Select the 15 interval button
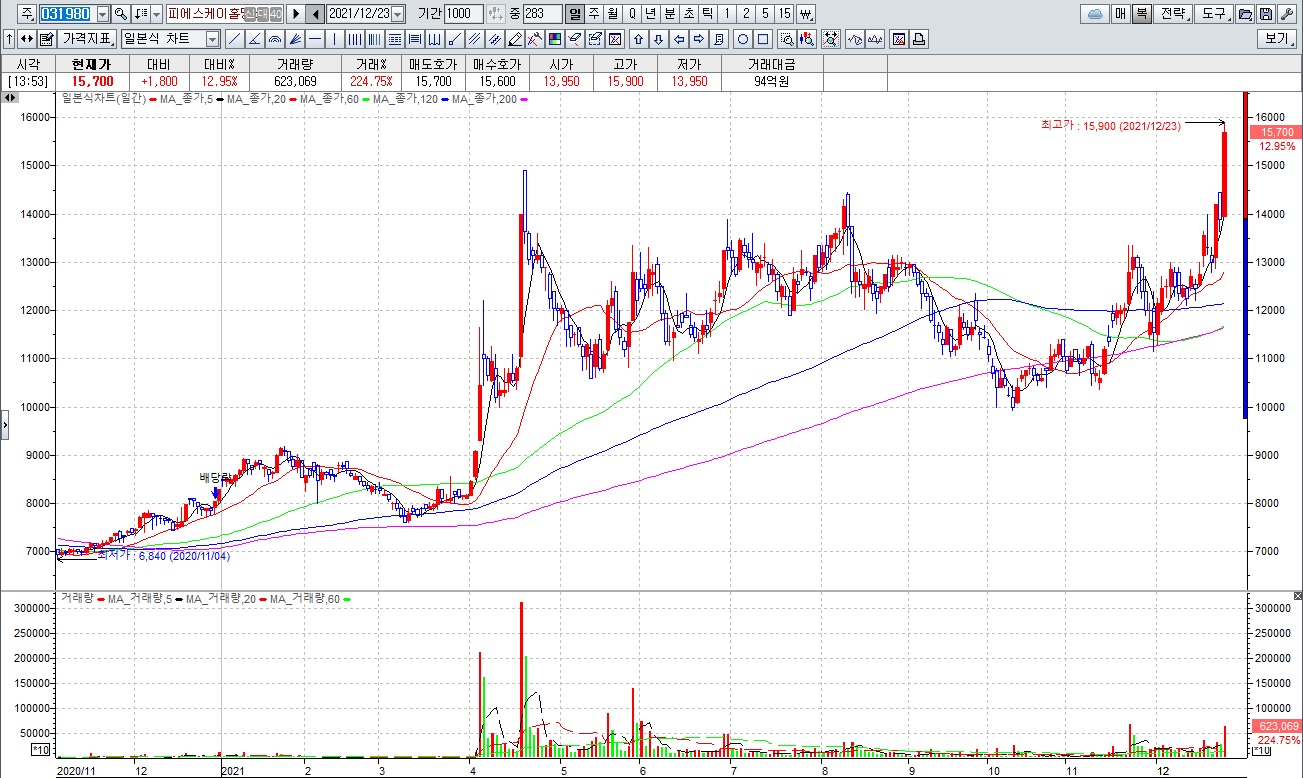1303x778 pixels. pyautogui.click(x=785, y=14)
